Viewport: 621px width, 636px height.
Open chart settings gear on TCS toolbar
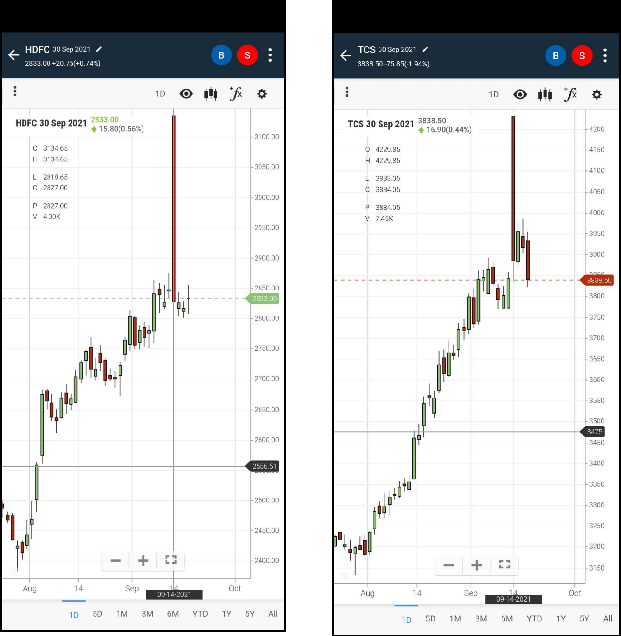tap(597, 94)
